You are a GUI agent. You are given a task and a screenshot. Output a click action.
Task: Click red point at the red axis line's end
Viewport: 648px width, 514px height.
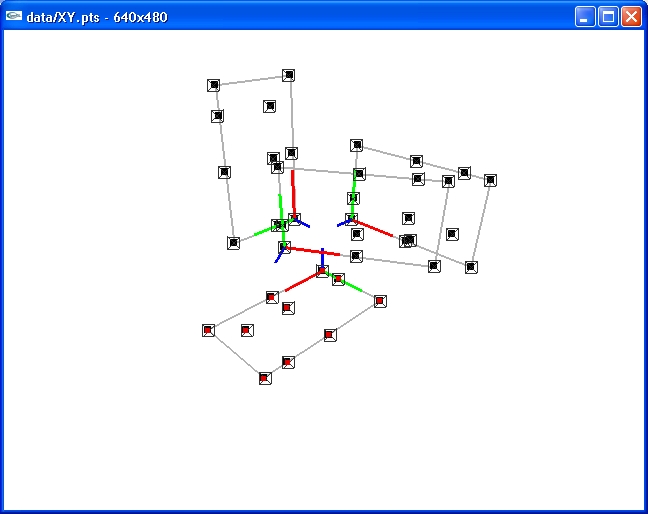(x=271, y=297)
